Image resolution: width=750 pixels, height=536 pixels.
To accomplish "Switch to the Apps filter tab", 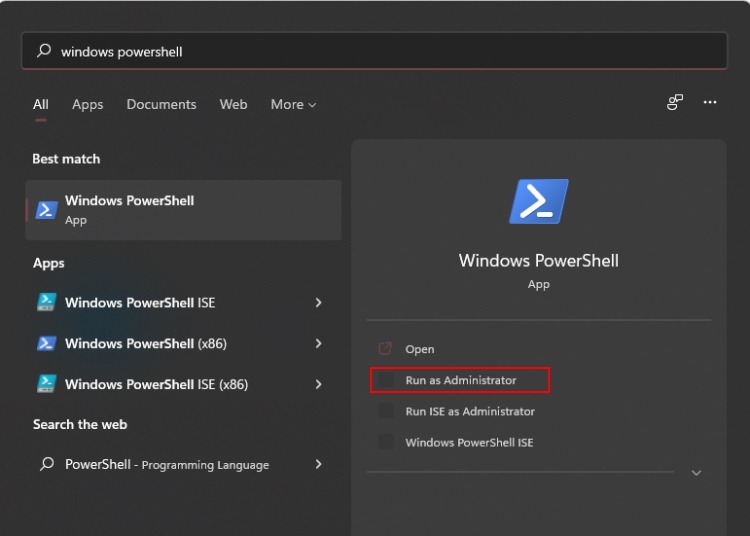I will click(87, 104).
